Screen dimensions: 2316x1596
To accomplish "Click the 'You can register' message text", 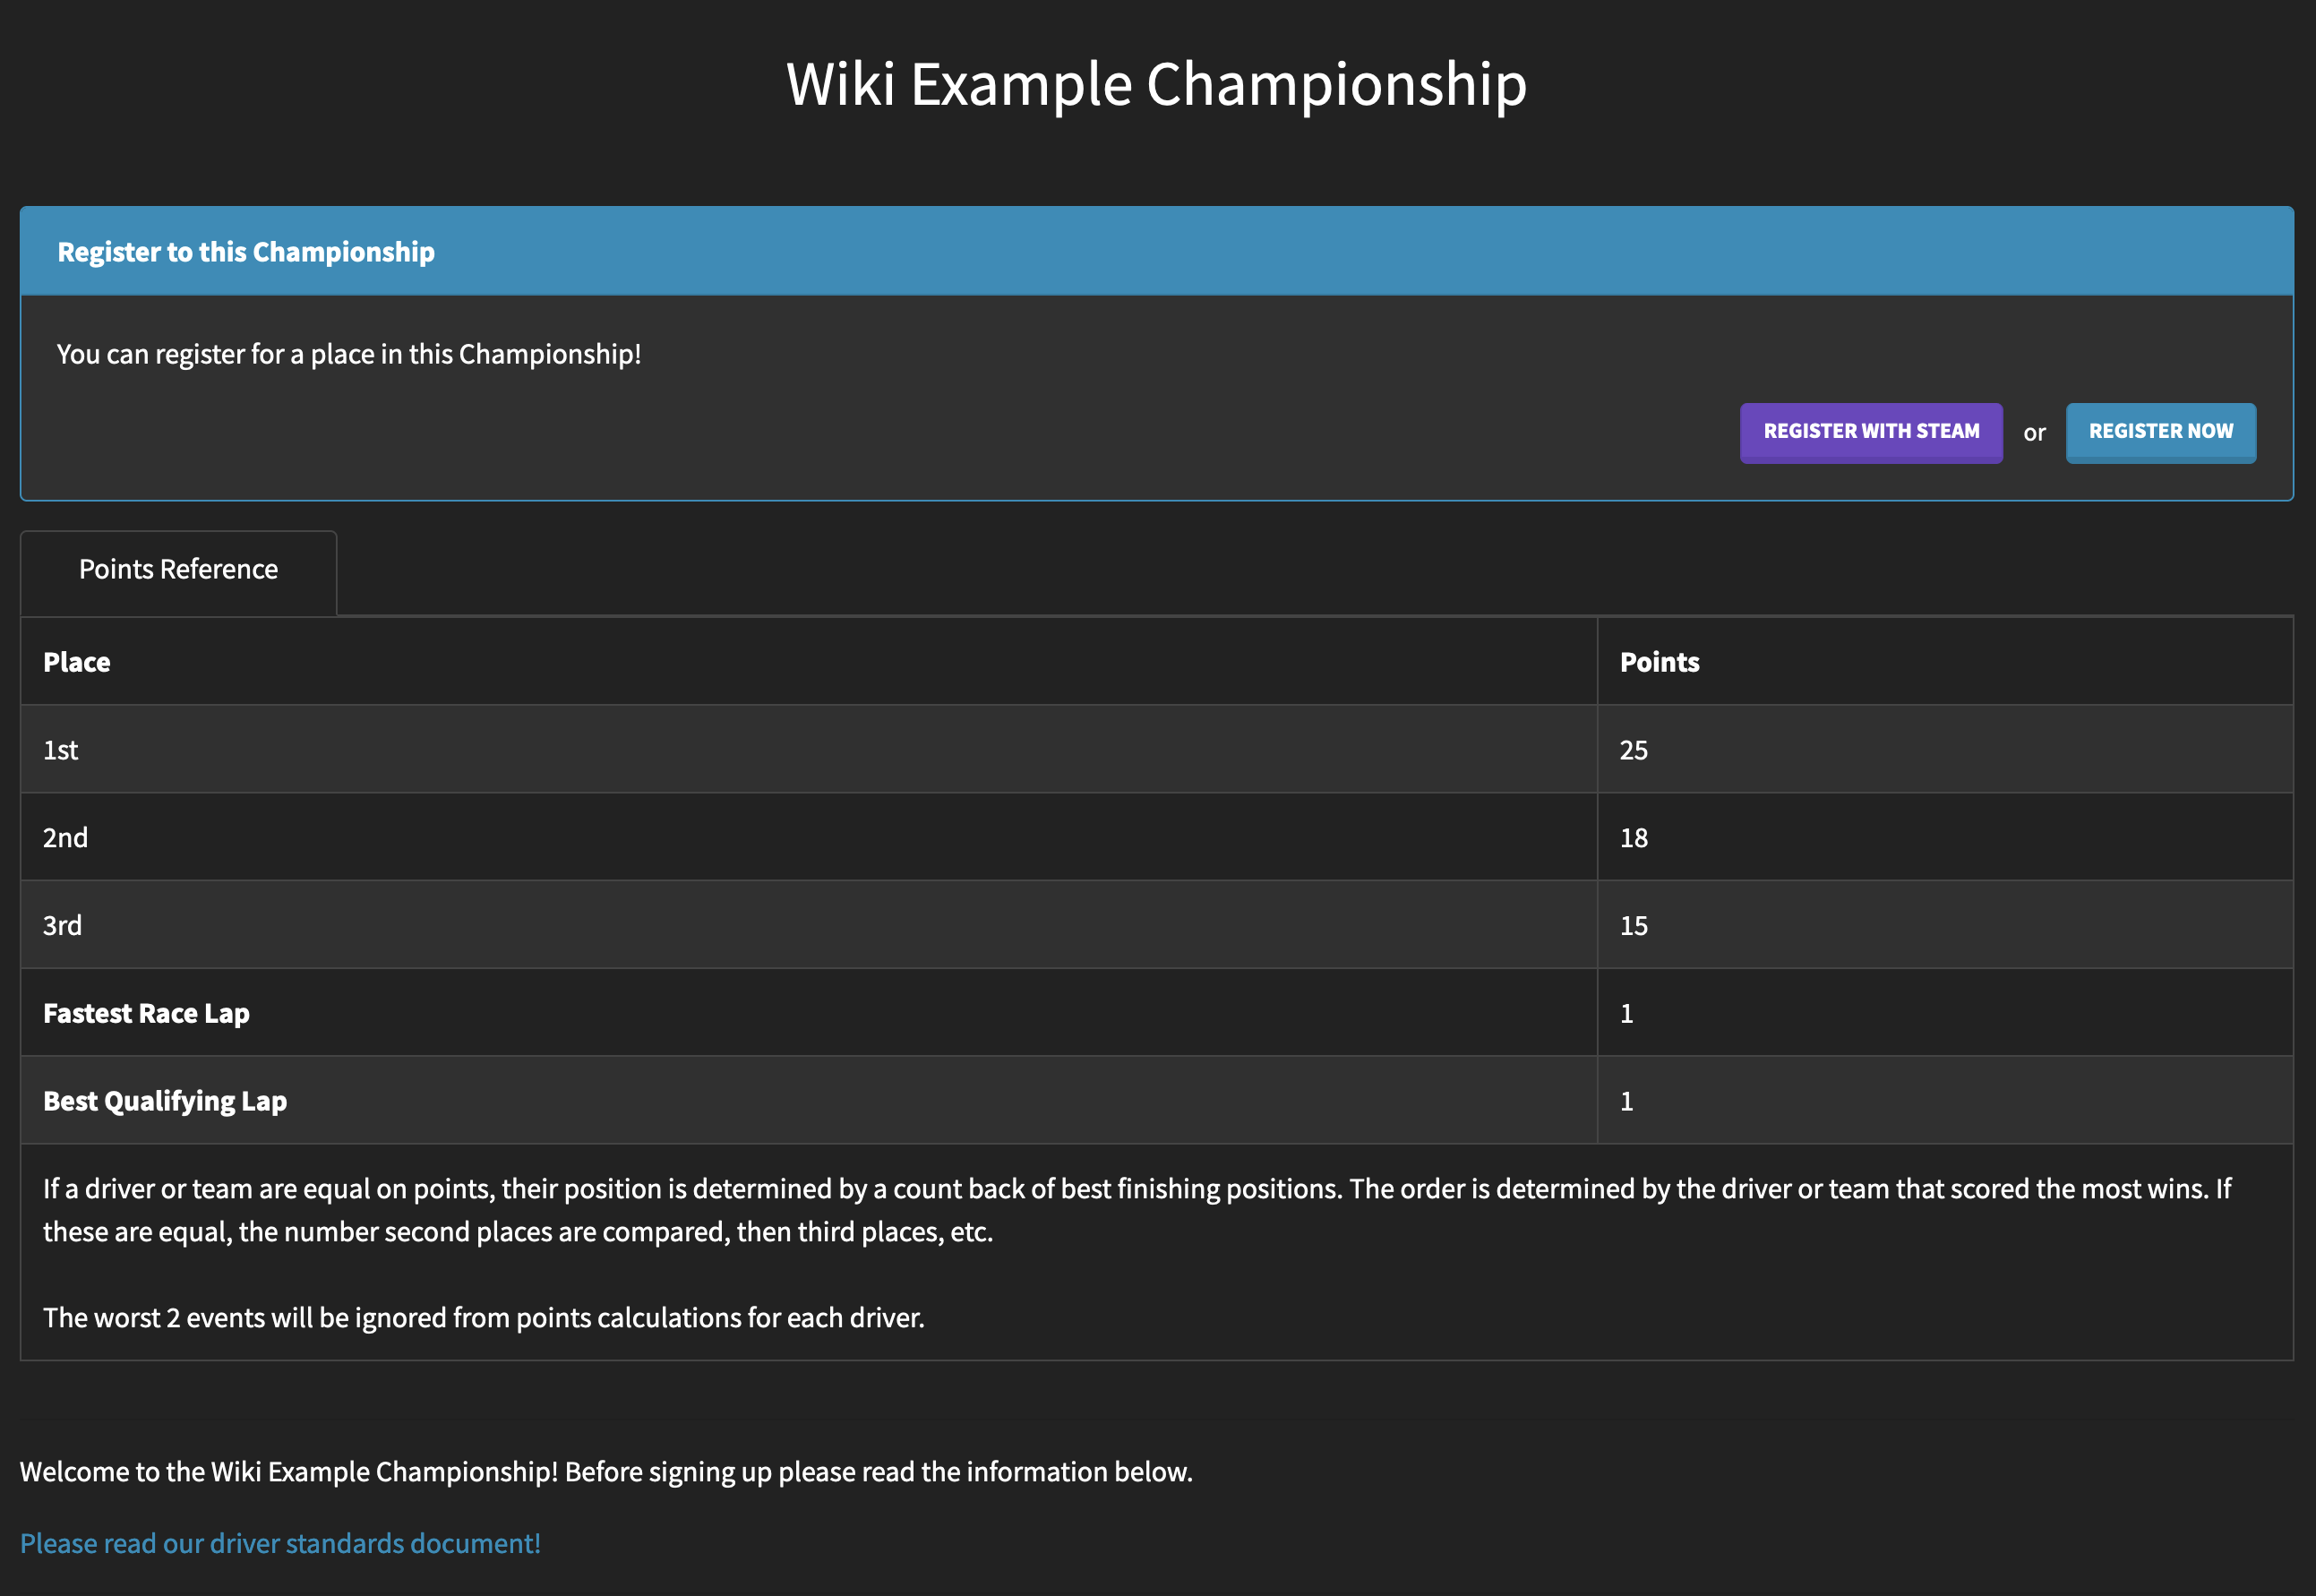I will click(349, 354).
